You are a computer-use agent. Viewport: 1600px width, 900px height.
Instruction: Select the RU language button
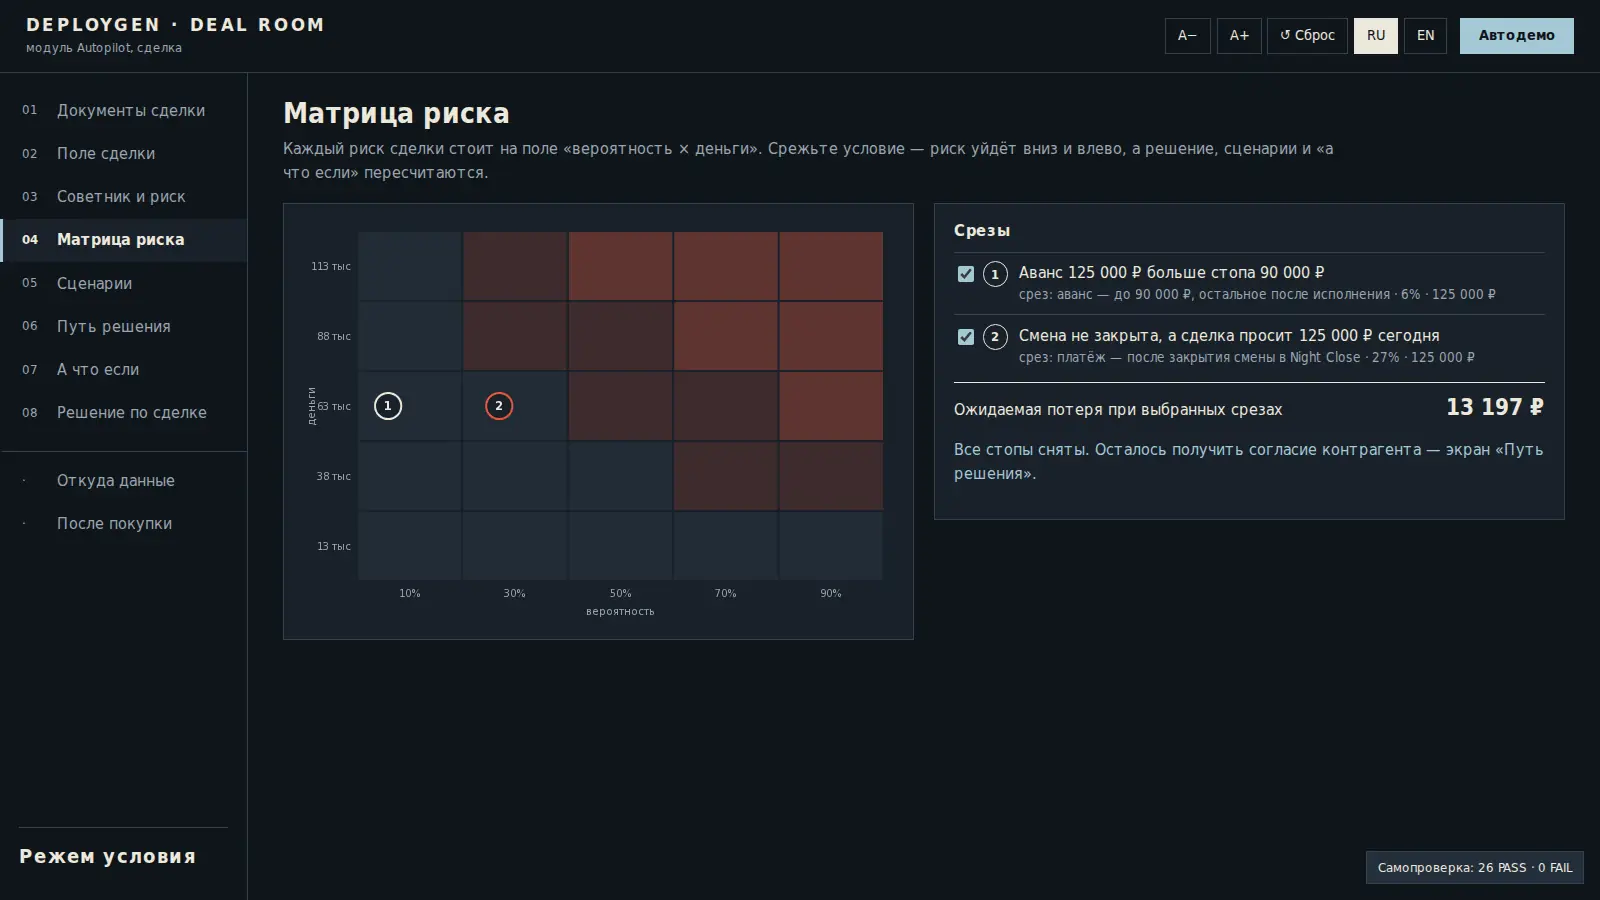tap(1376, 36)
